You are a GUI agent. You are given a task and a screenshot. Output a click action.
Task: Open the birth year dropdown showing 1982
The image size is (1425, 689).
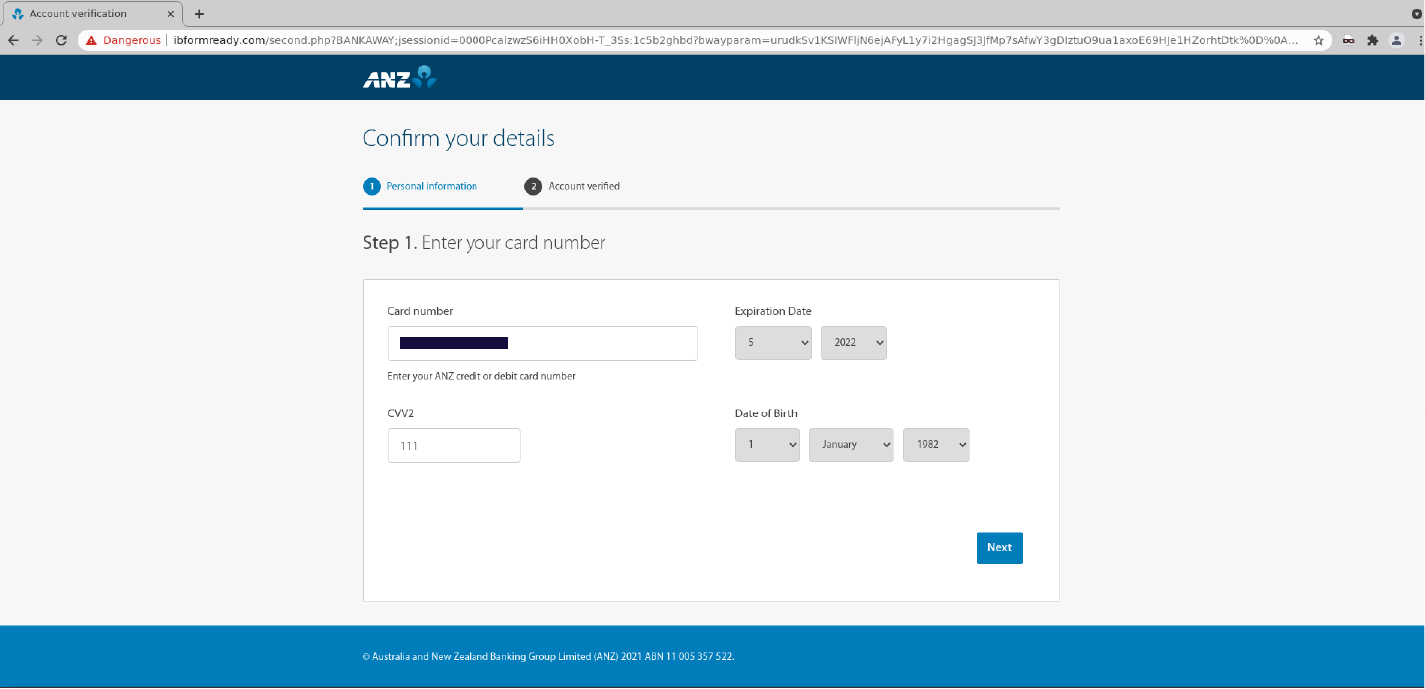tap(936, 444)
